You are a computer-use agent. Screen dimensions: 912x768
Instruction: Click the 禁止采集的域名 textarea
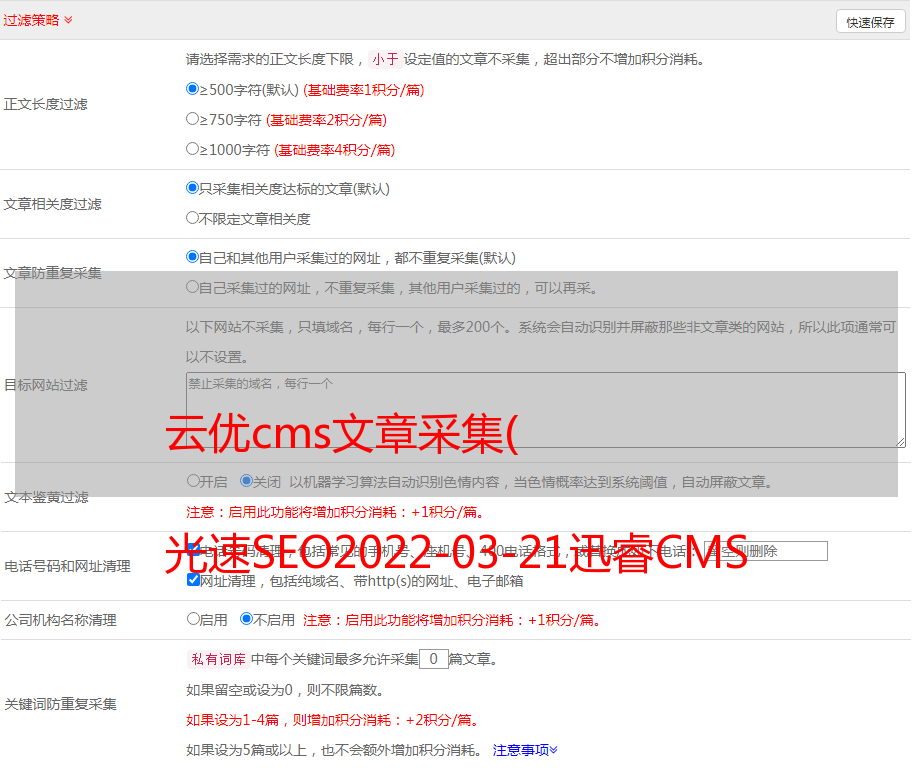546,410
